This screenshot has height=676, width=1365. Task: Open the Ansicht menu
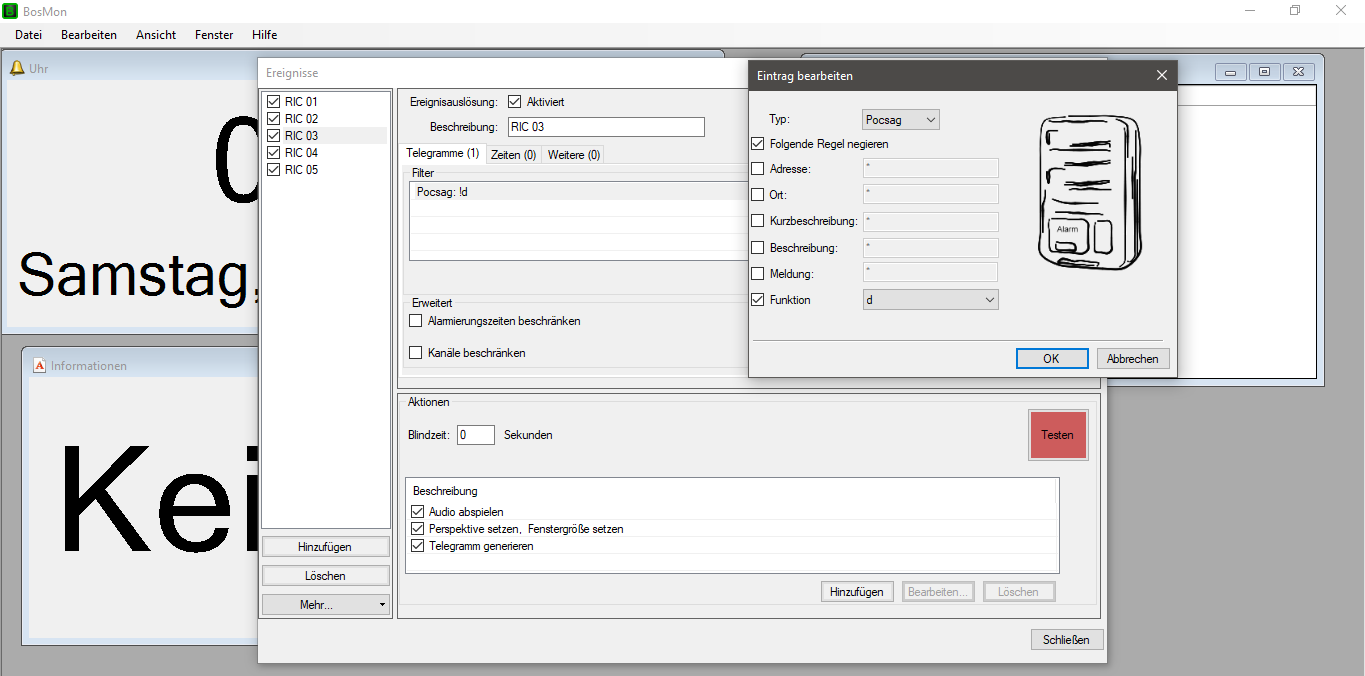tap(155, 34)
